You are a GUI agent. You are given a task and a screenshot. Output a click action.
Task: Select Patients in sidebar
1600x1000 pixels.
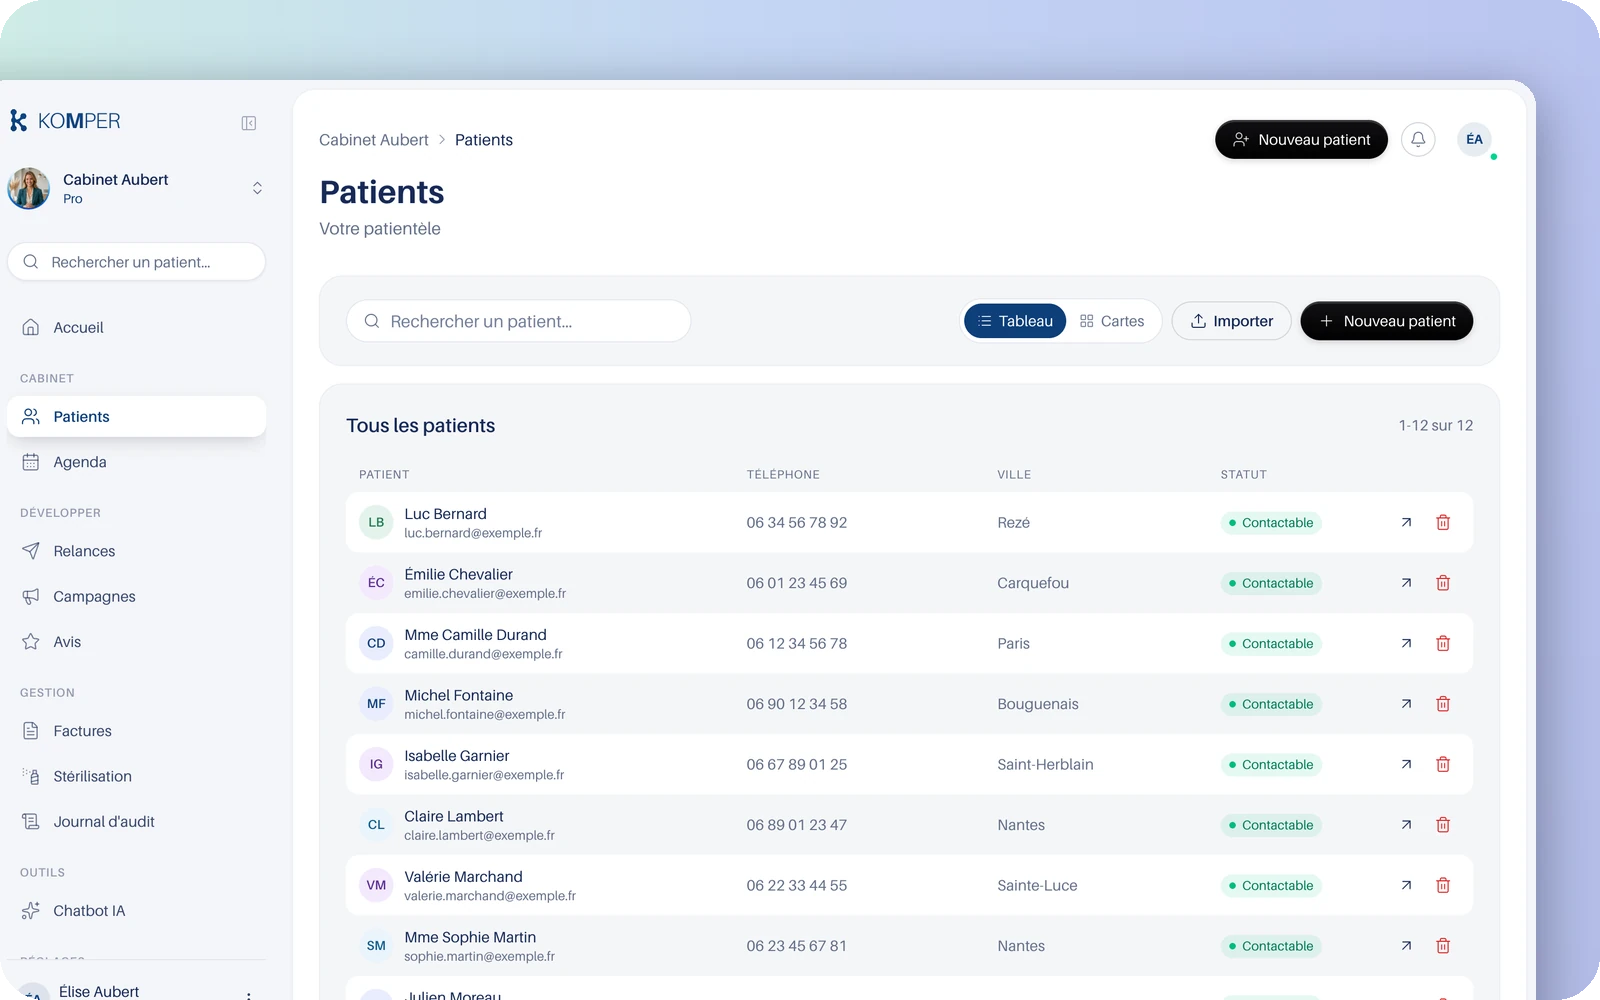pyautogui.click(x=136, y=417)
